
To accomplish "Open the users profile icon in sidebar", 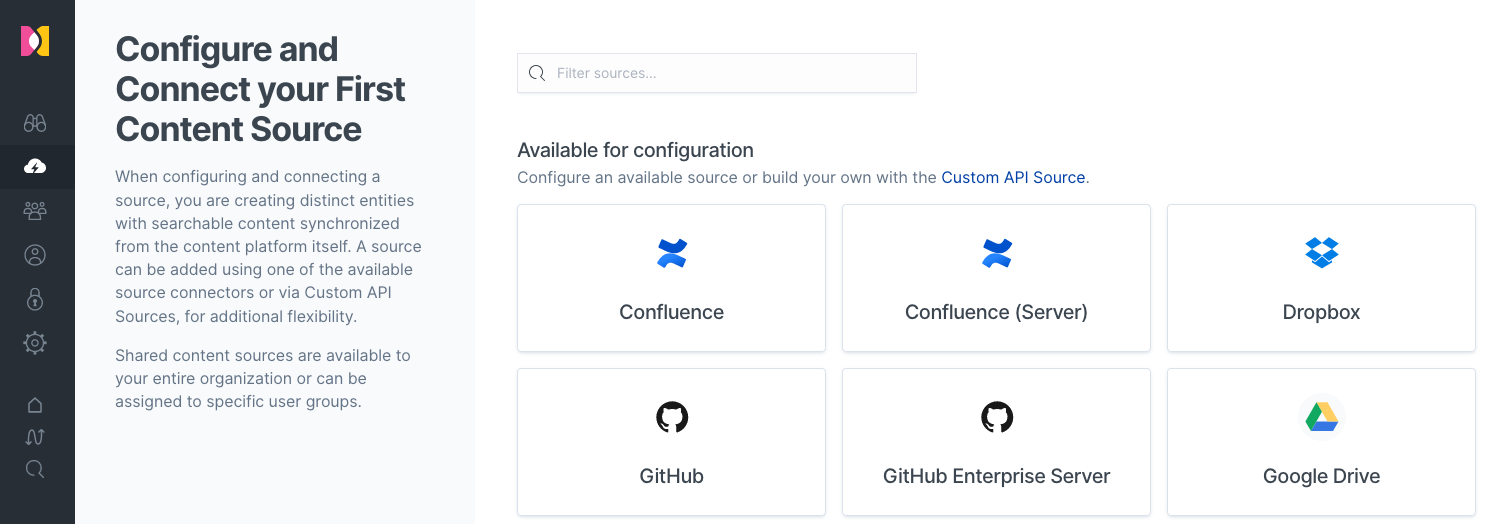I will click(35, 255).
